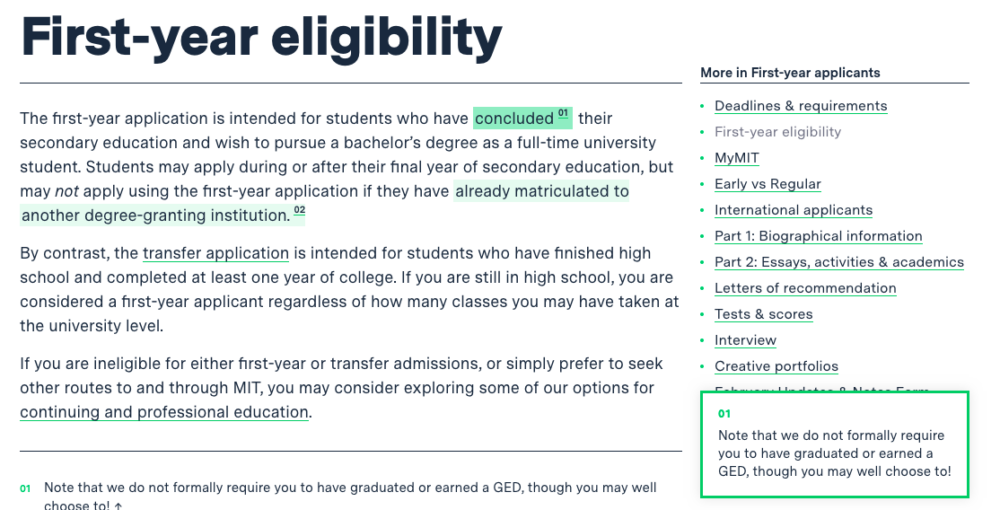Visit International applicants page

[x=793, y=210]
